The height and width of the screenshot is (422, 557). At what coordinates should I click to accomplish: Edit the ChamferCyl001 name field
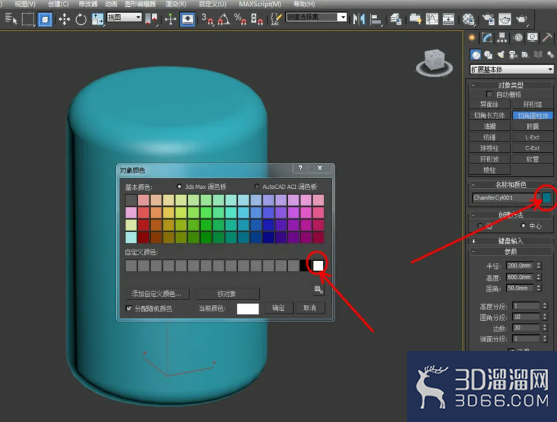505,198
